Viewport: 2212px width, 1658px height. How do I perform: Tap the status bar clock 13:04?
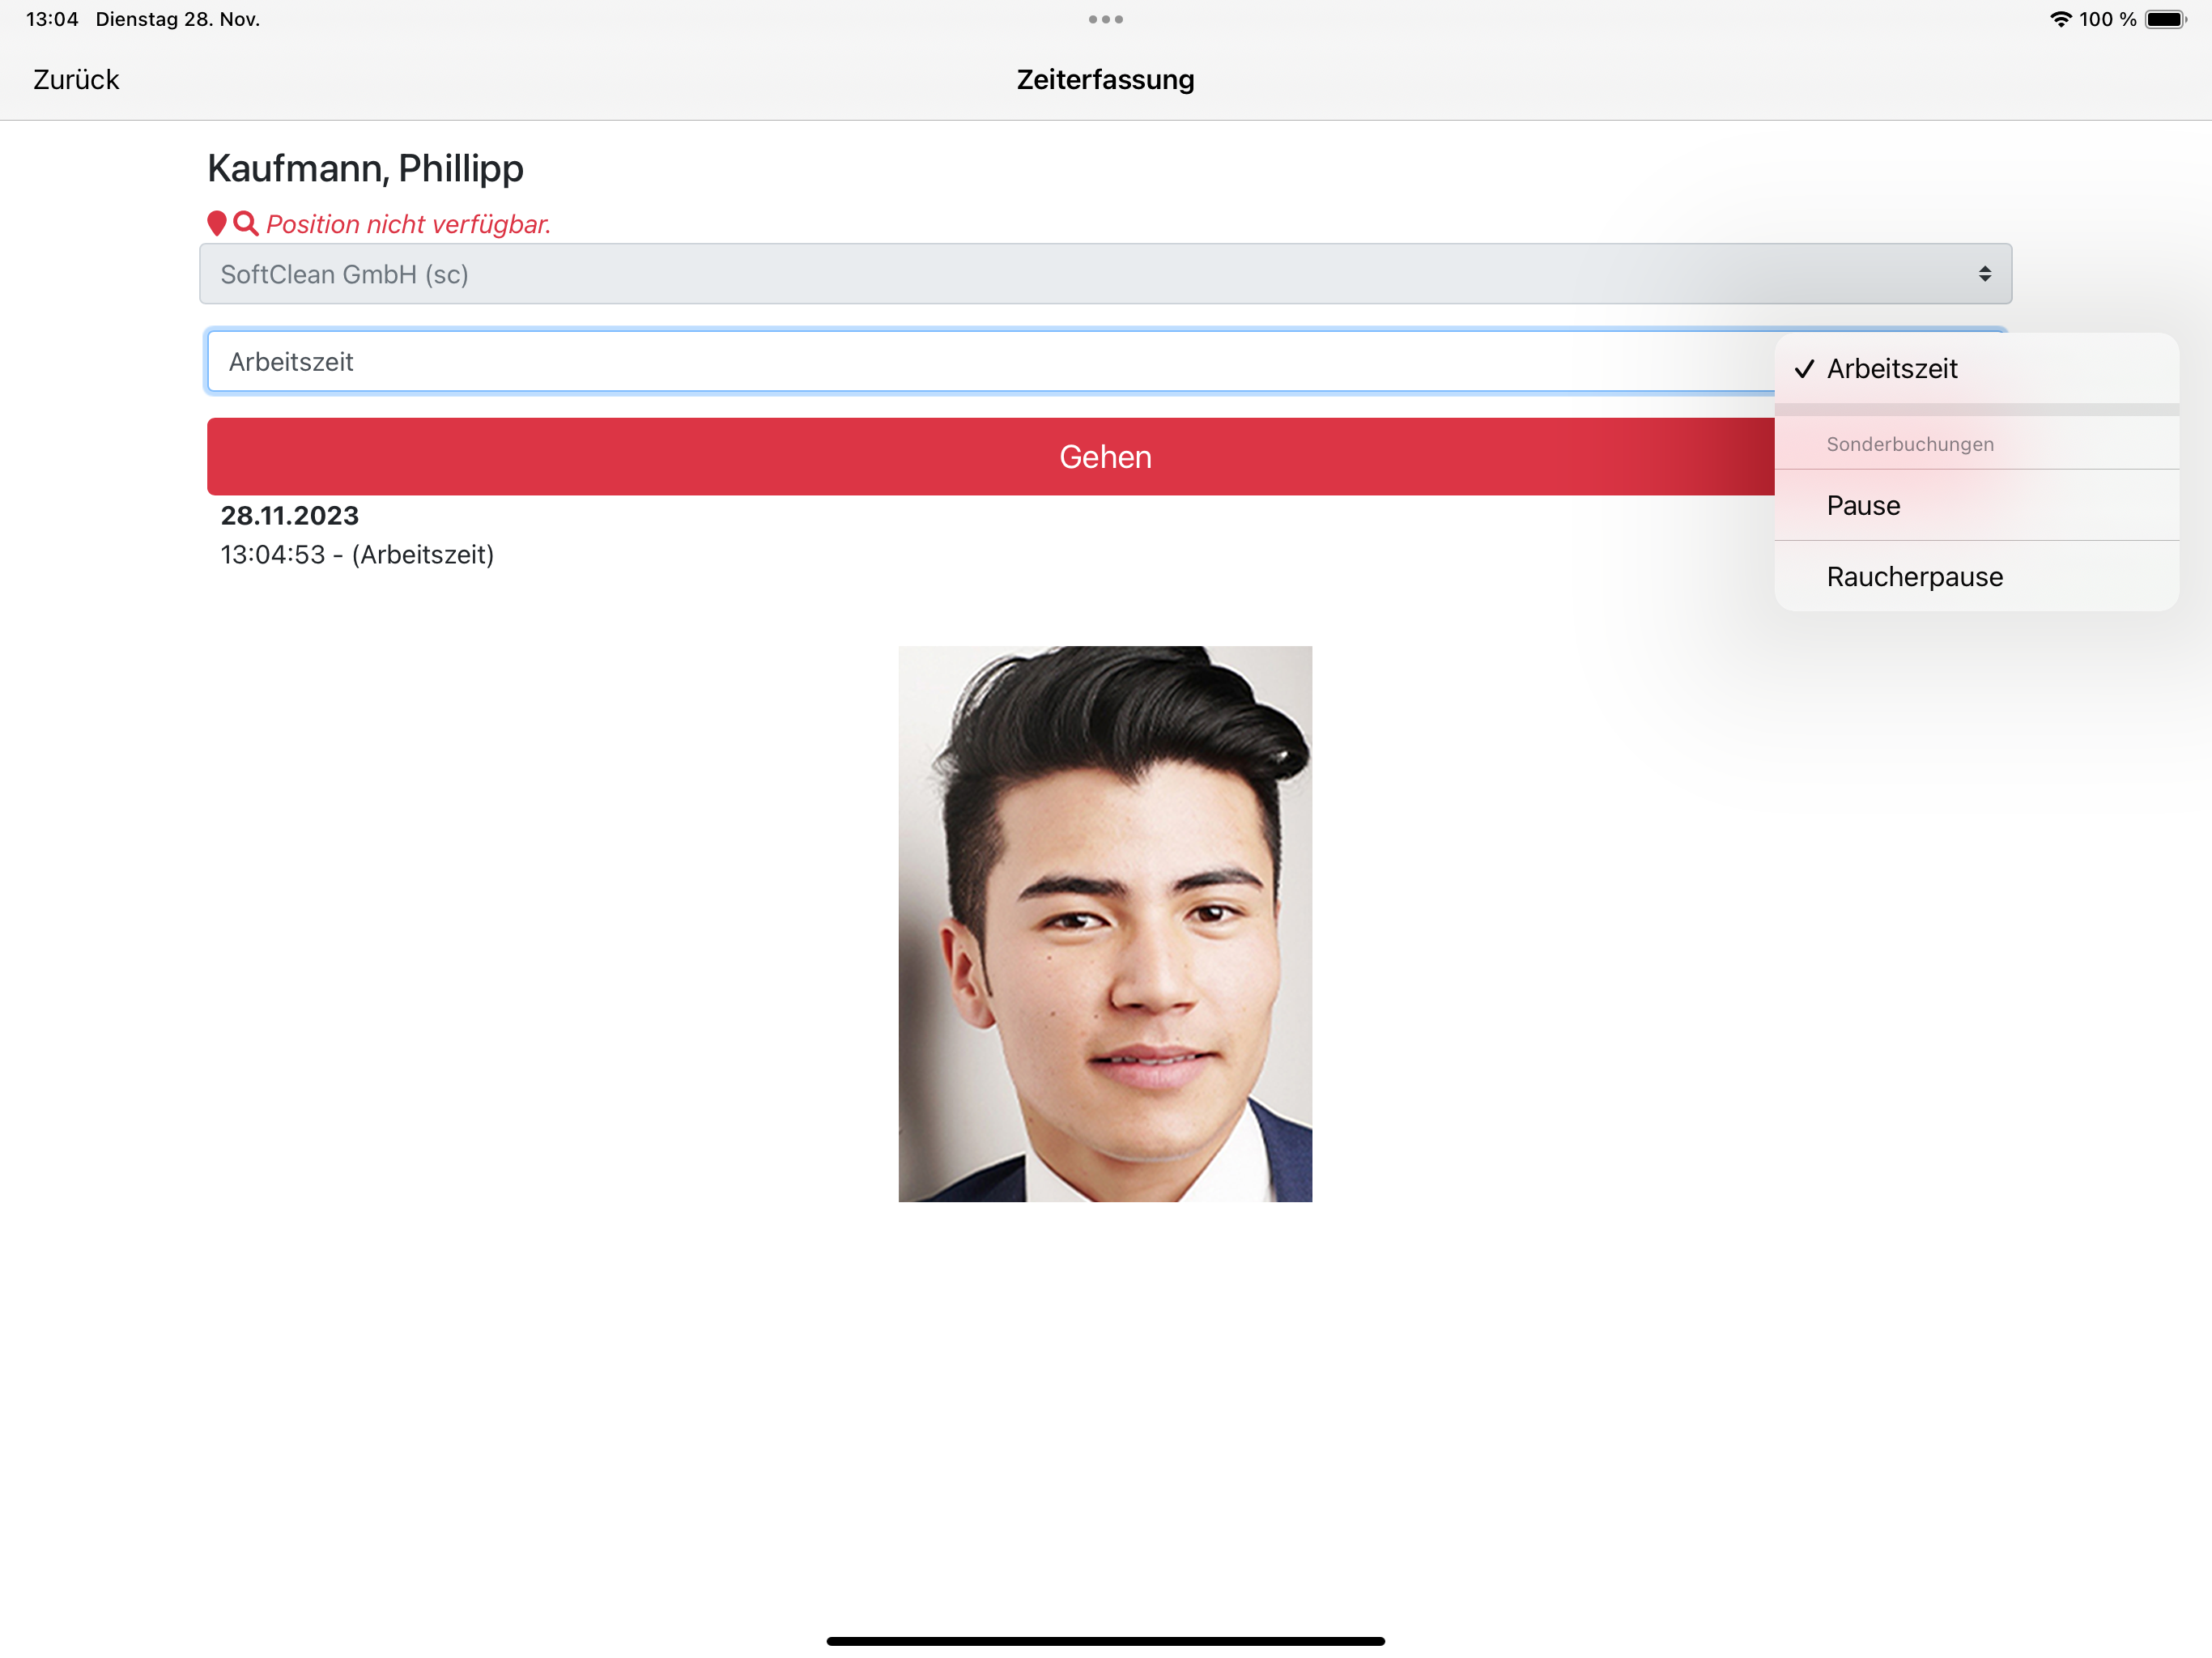pyautogui.click(x=52, y=19)
